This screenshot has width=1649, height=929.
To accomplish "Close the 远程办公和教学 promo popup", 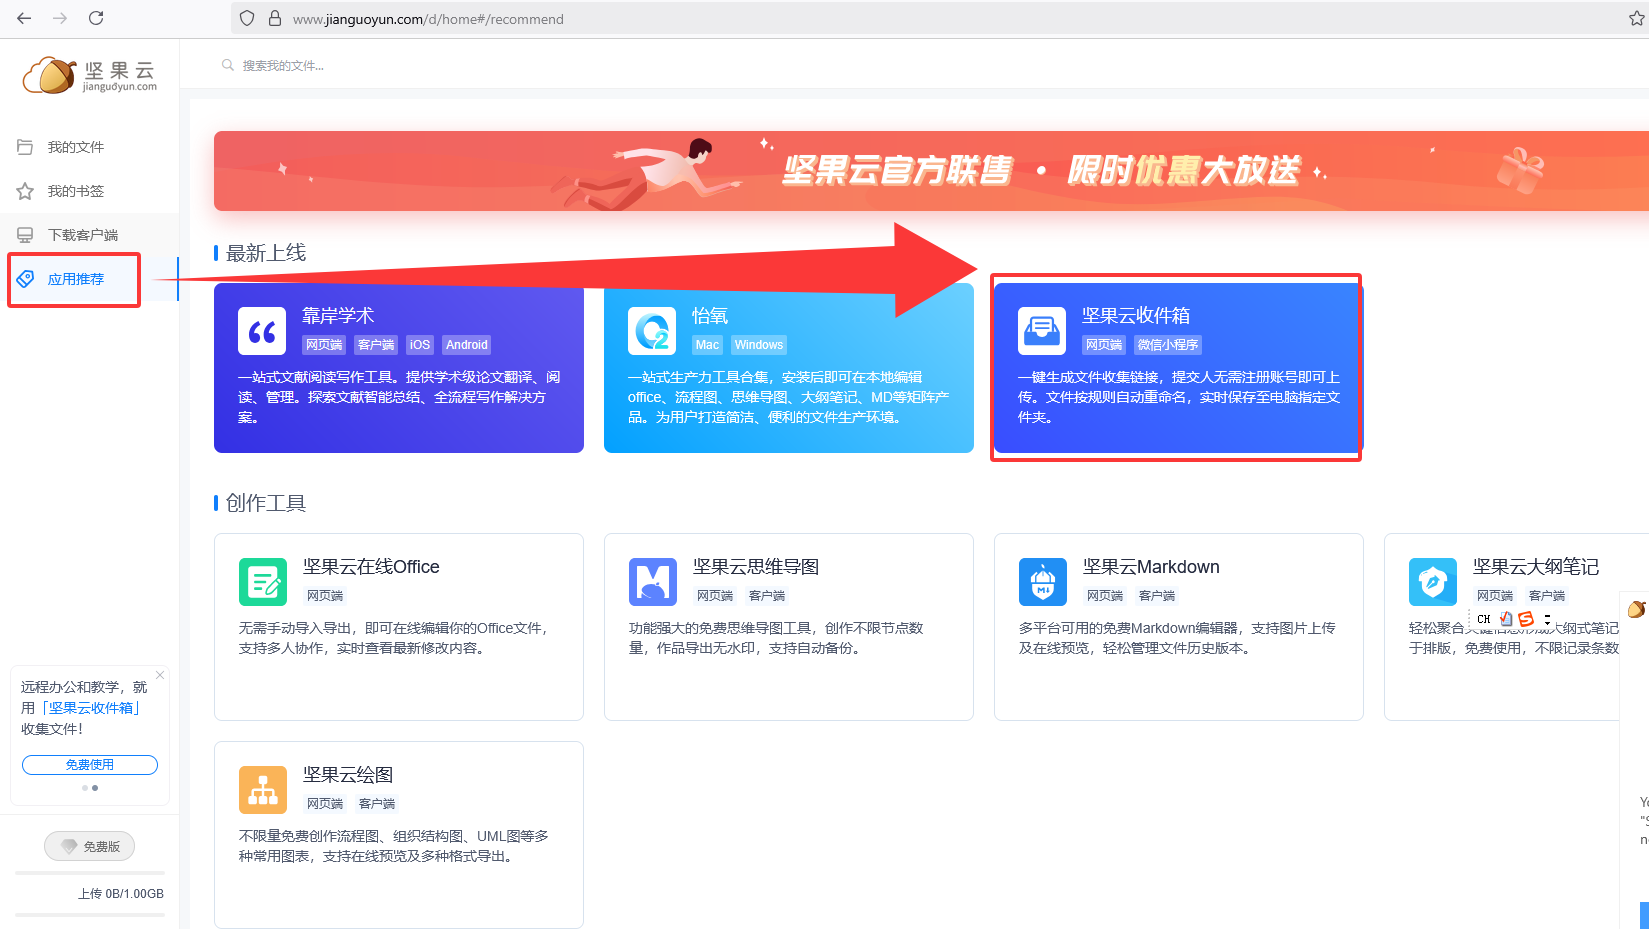I will point(160,675).
